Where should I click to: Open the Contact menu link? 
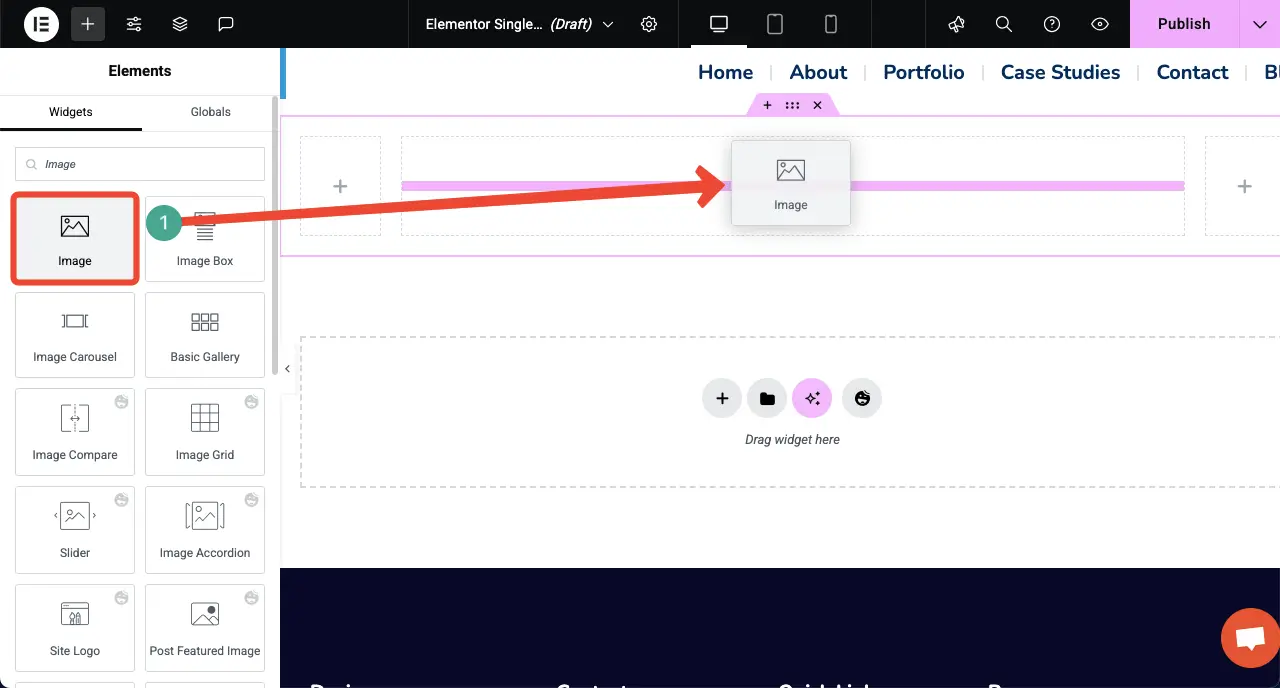(x=1192, y=72)
